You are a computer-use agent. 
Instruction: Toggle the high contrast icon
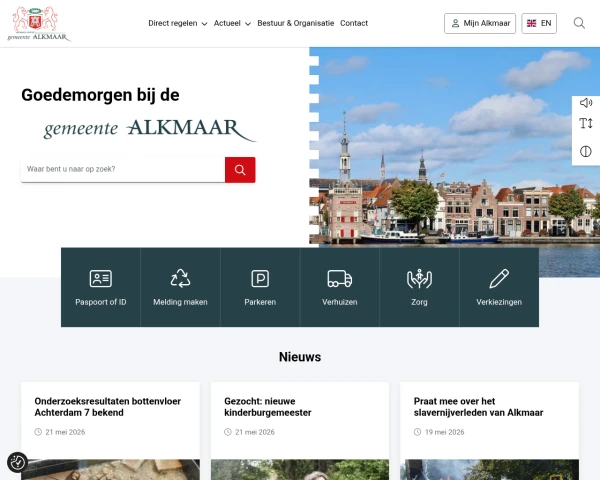point(585,152)
